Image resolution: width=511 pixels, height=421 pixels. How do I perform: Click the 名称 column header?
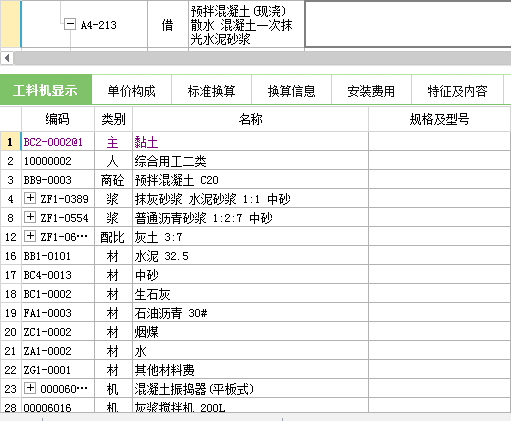(x=251, y=119)
